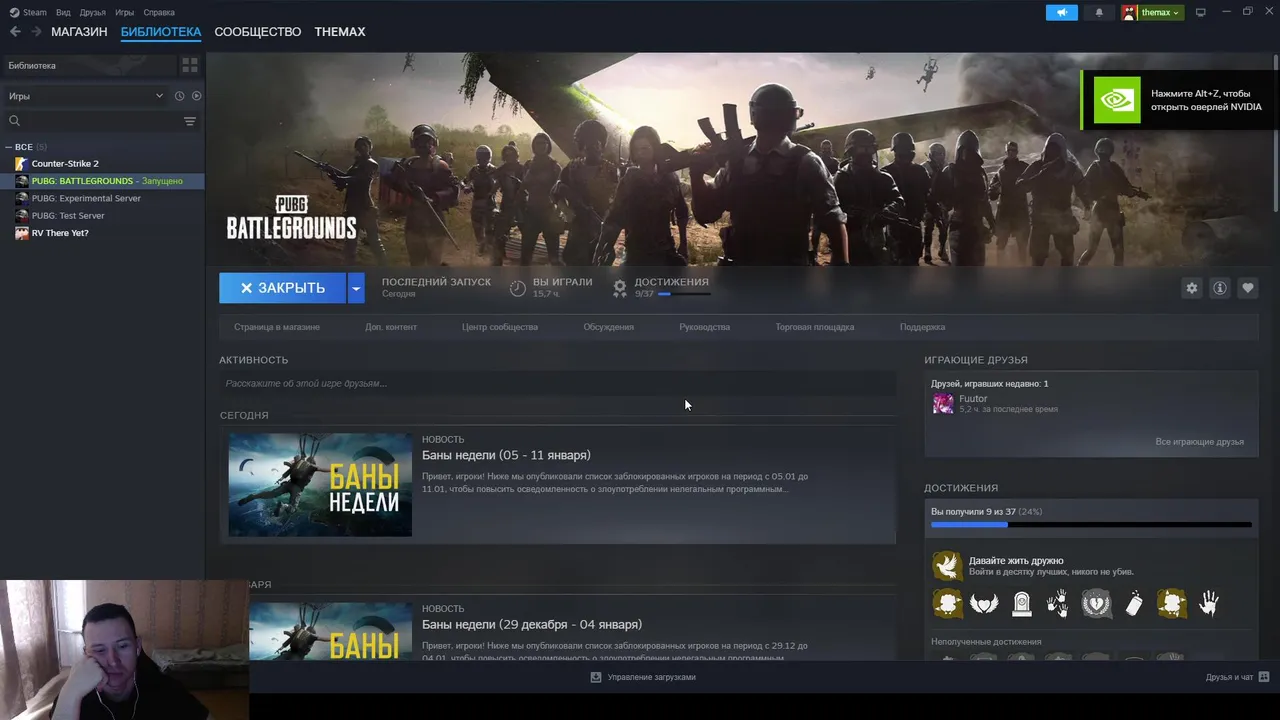
Task: Click the recent activity clock icon
Action: point(180,96)
